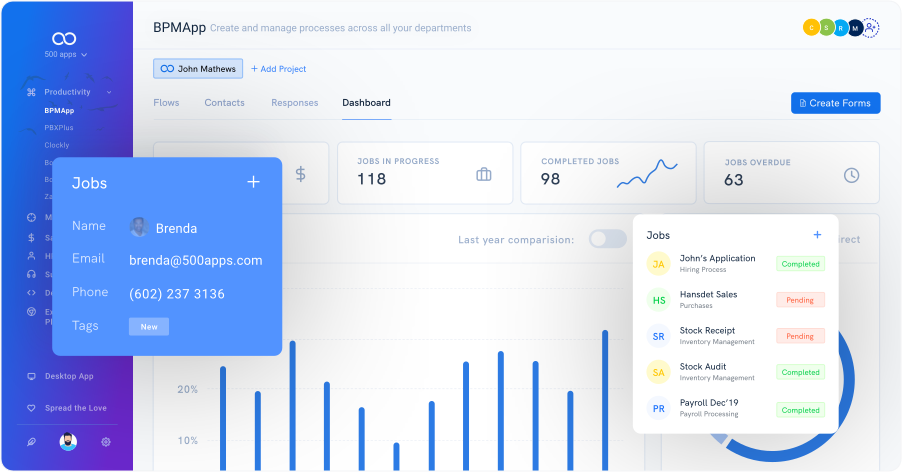Switch to the Flows tab
902x472 pixels.
coord(166,102)
